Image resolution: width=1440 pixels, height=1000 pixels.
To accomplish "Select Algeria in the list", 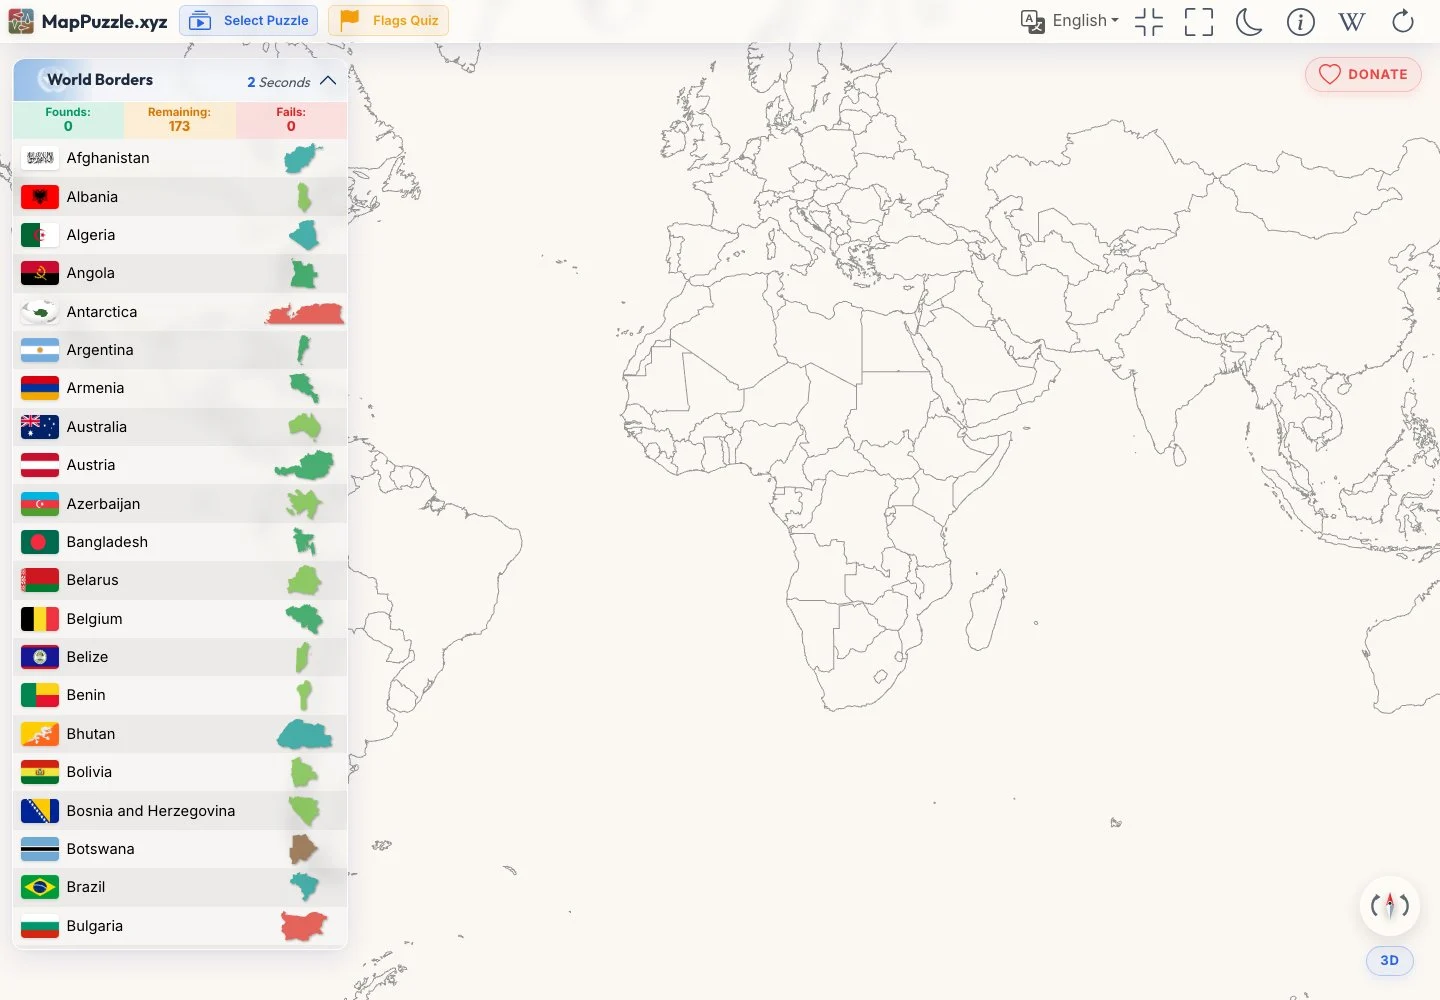I will point(180,235).
